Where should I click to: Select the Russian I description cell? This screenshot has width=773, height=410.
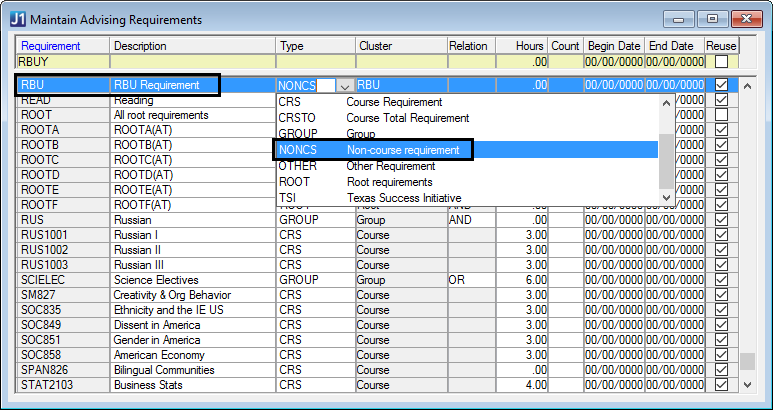(192, 235)
